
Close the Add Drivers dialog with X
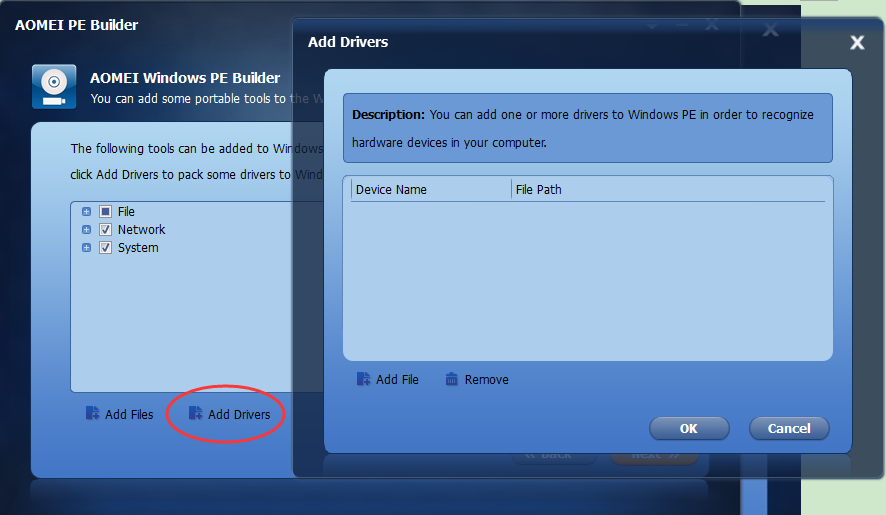[x=857, y=42]
